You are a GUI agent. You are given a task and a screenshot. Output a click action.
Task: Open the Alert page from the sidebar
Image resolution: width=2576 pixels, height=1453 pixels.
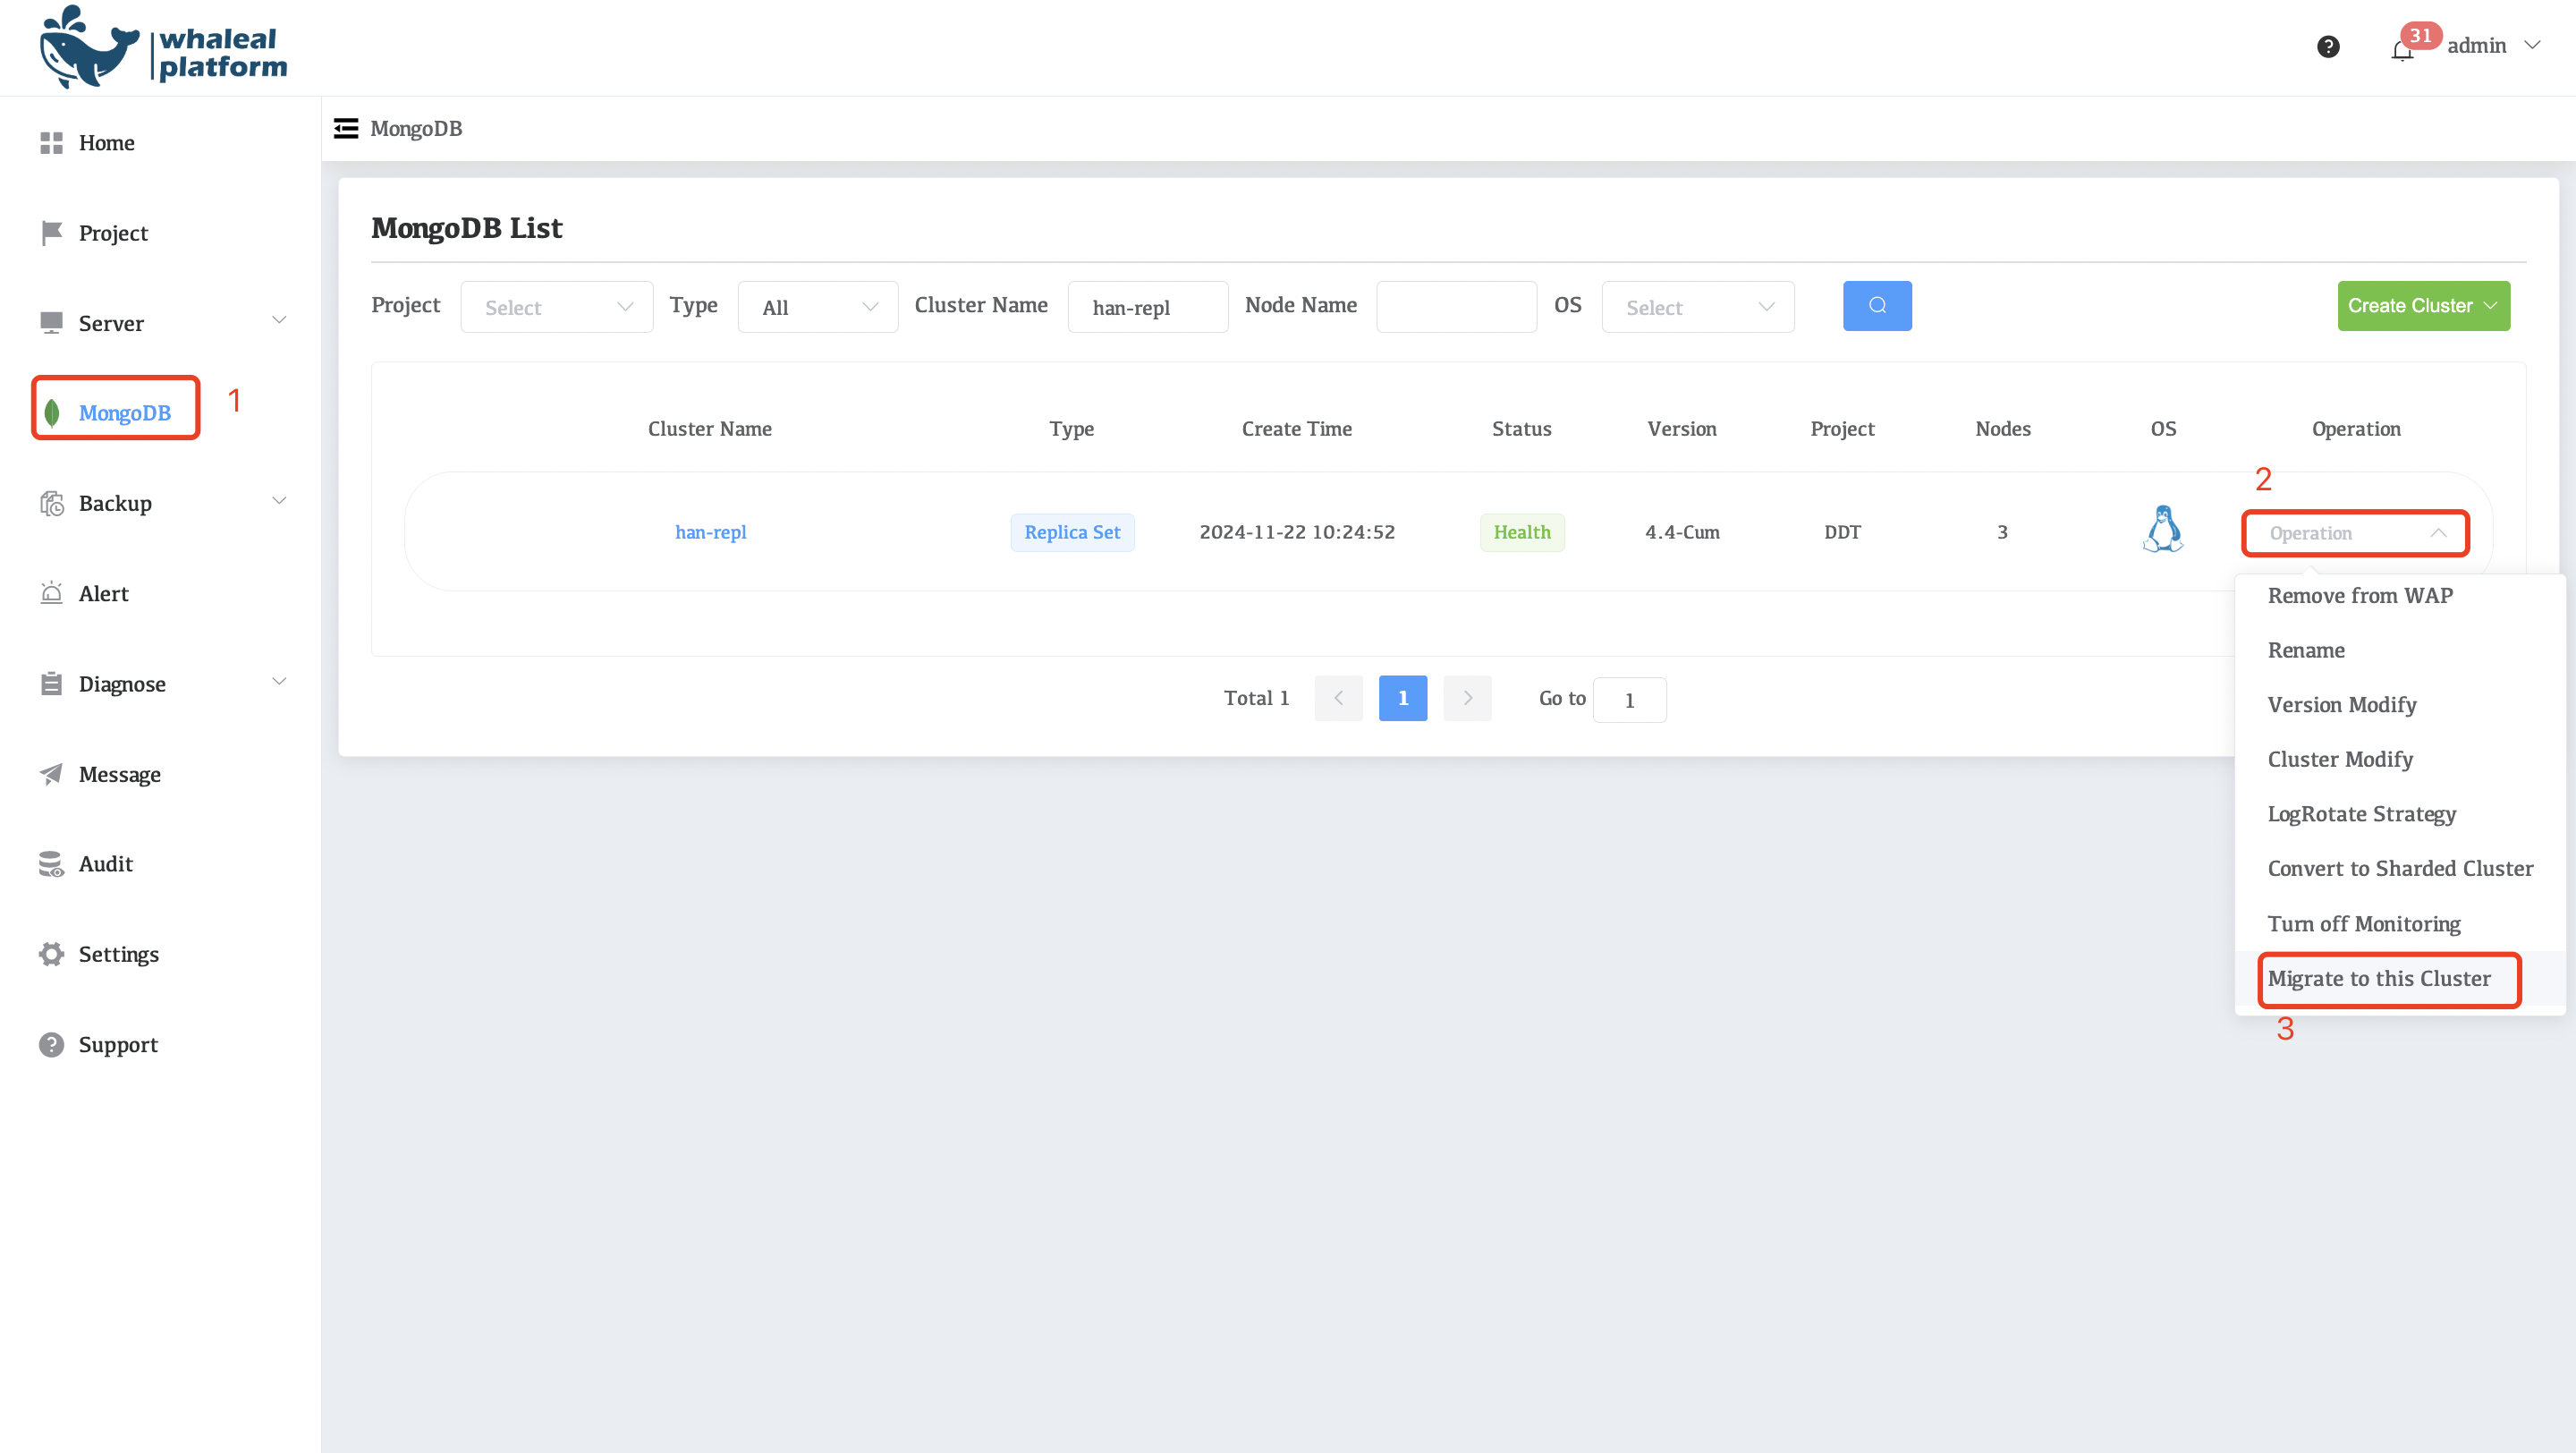coord(103,593)
